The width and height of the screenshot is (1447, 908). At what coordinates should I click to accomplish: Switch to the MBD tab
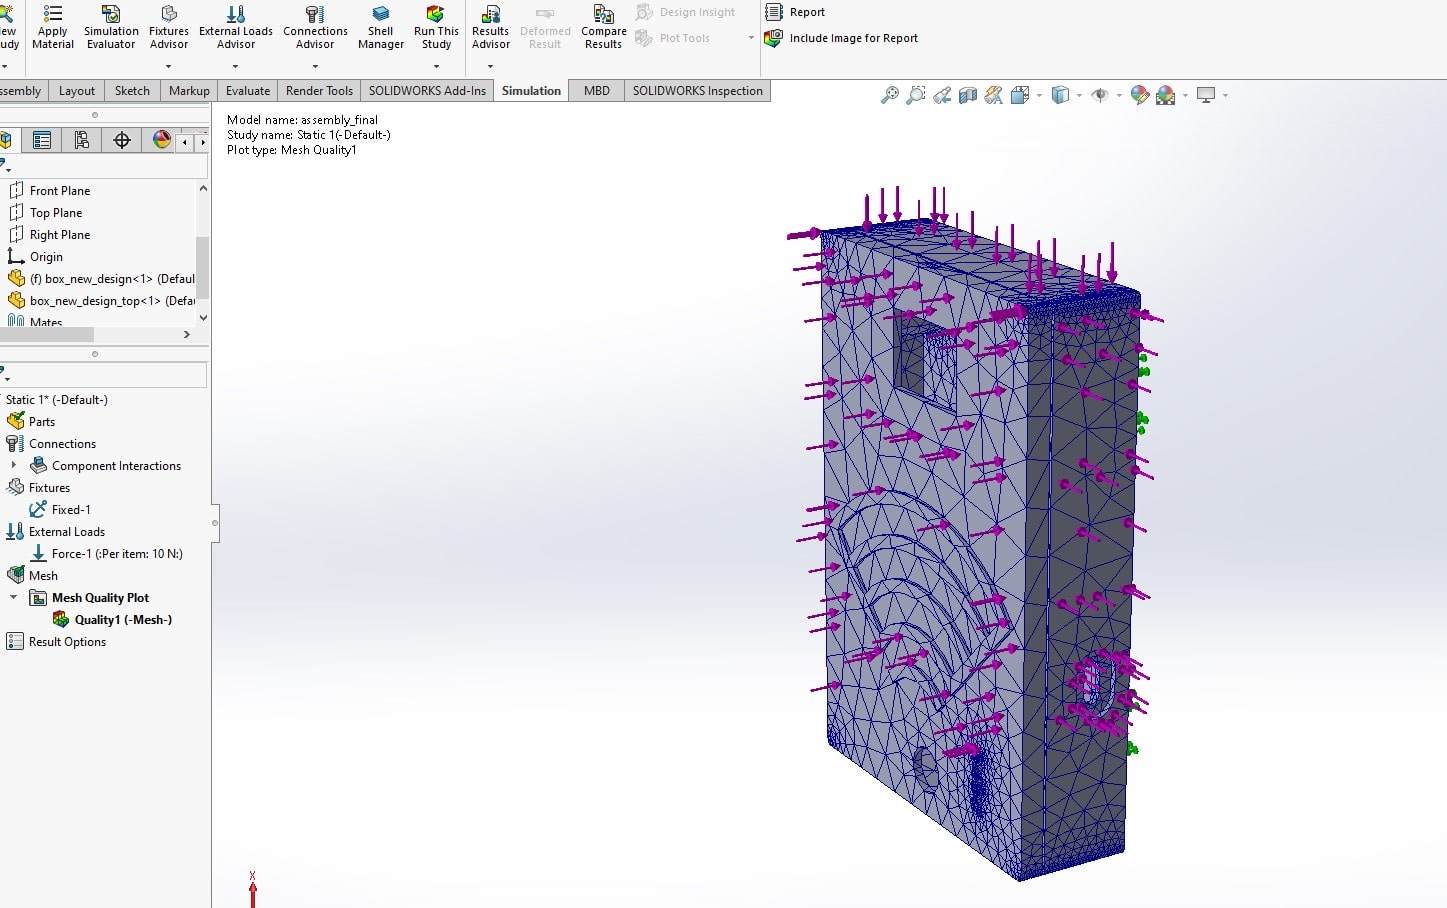597,90
